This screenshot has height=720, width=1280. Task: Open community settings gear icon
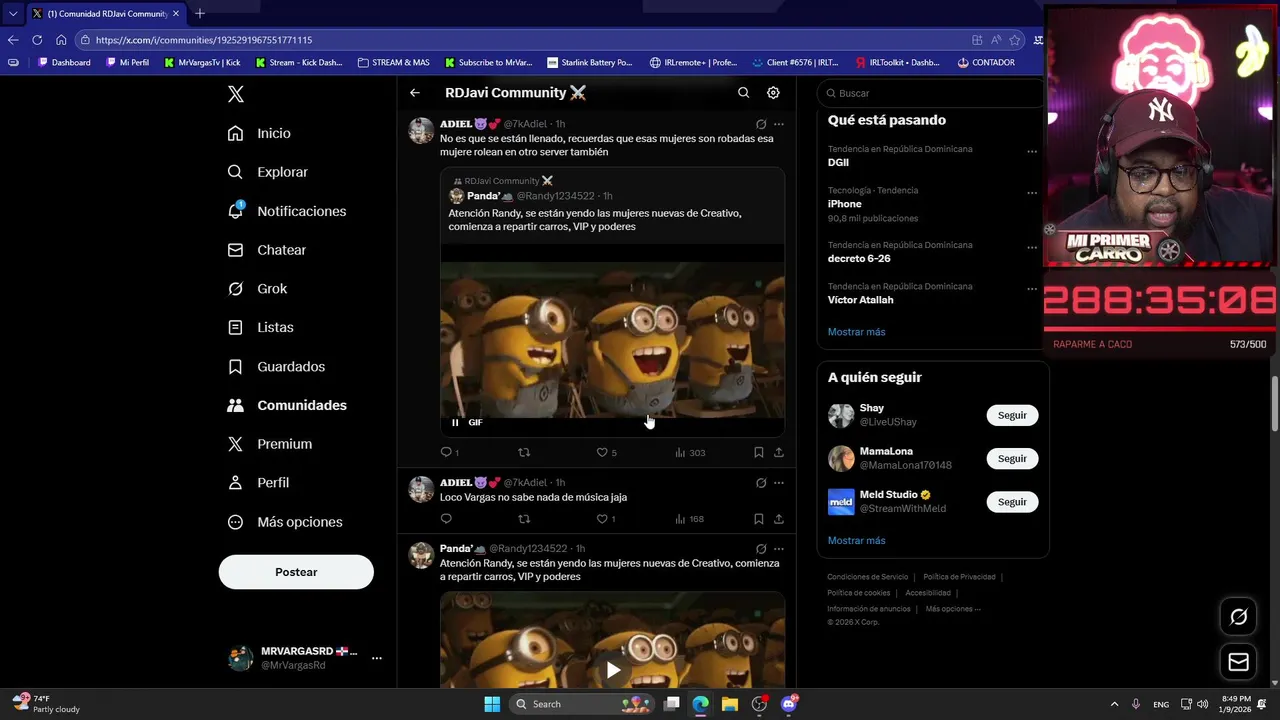773,92
